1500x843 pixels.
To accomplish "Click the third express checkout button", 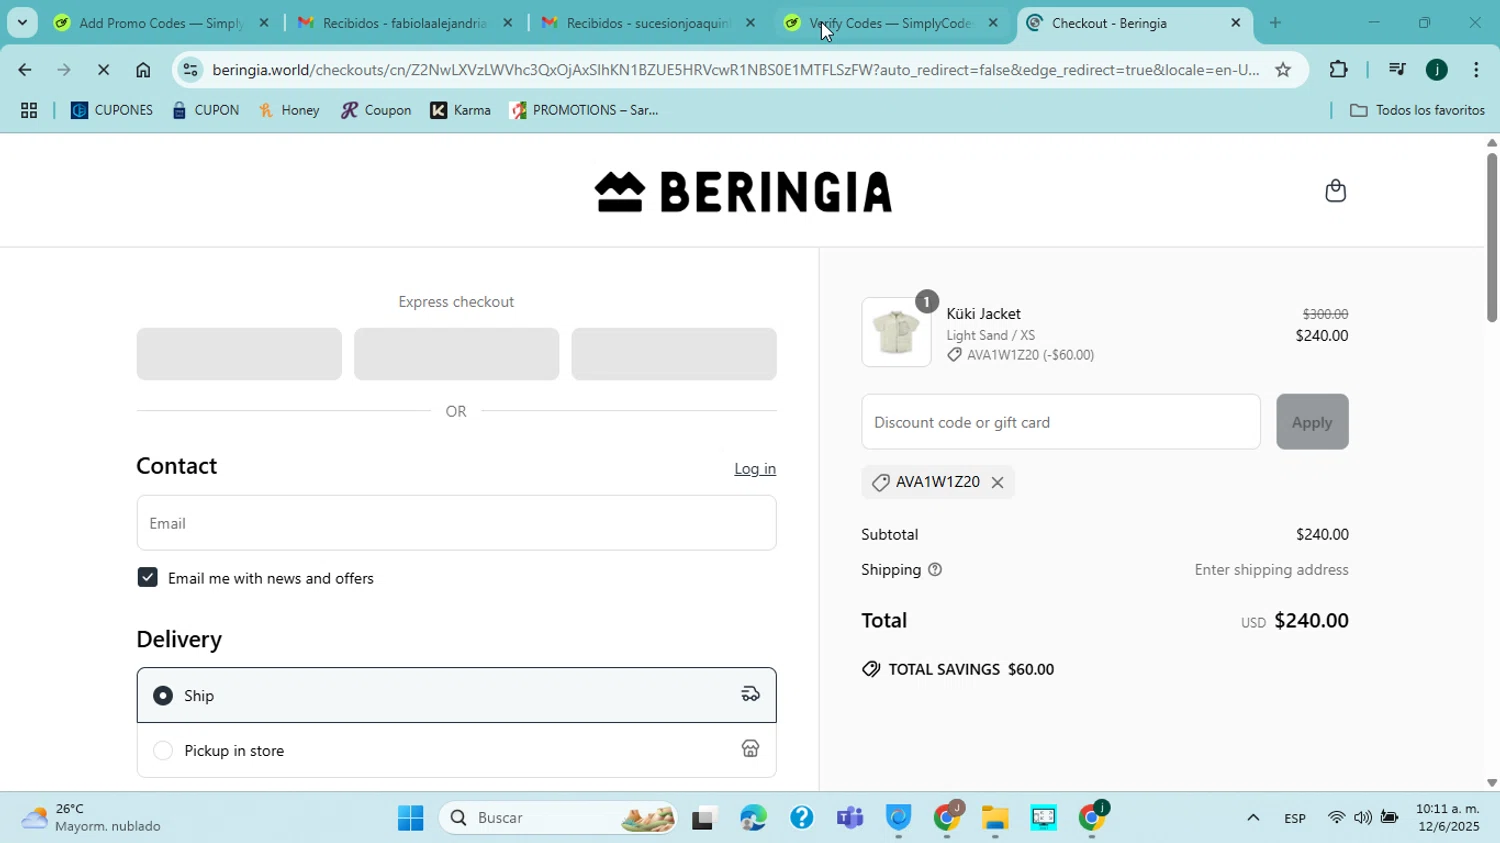I will click(x=674, y=354).
